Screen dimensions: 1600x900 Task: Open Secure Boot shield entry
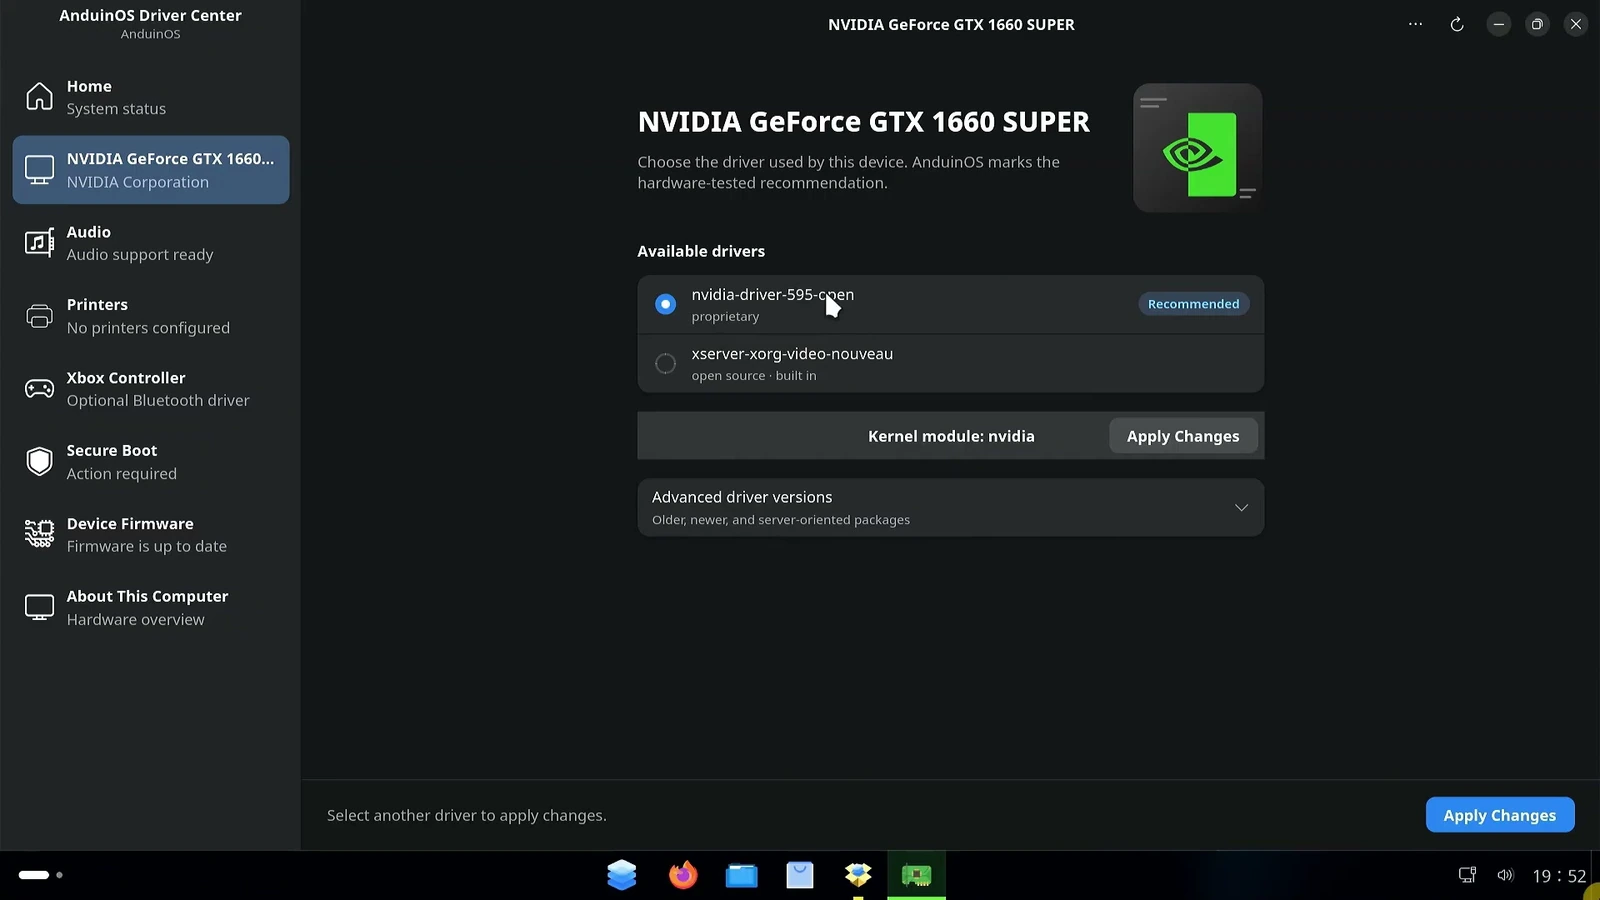(x=150, y=462)
